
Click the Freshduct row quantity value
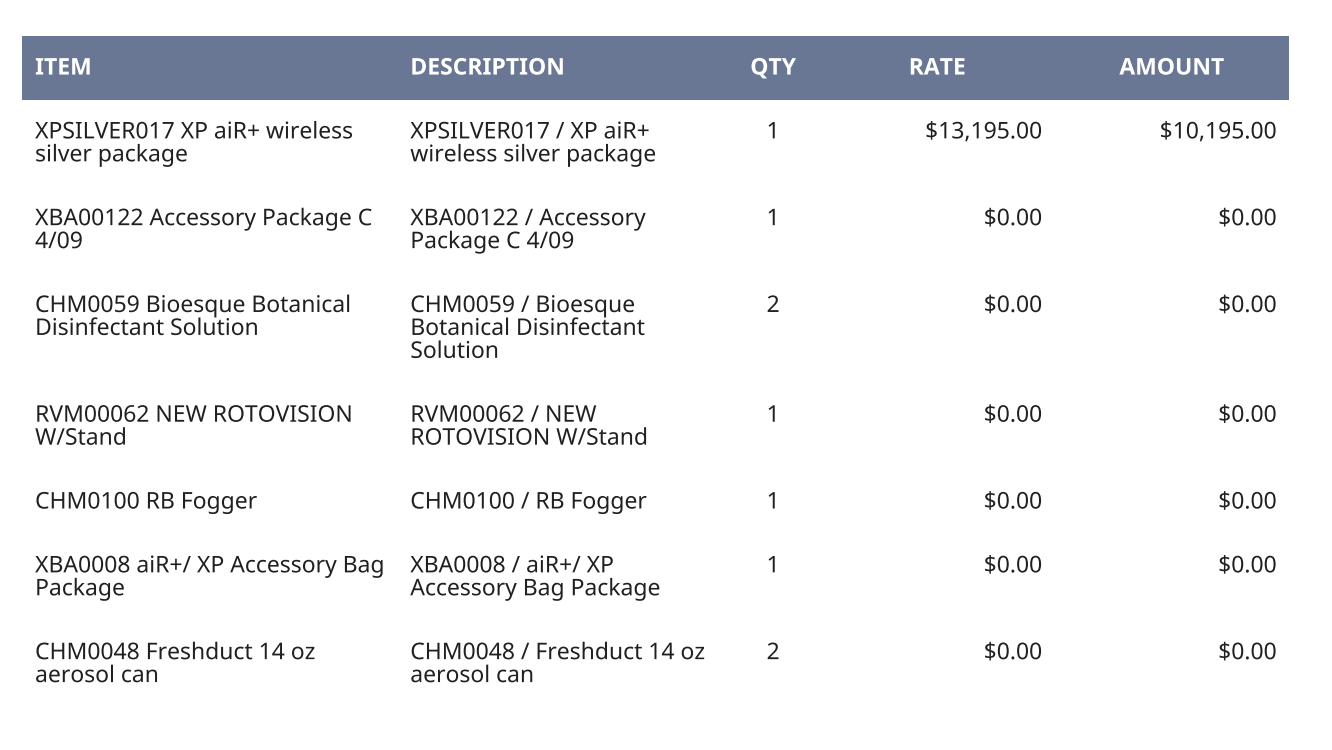(773, 651)
